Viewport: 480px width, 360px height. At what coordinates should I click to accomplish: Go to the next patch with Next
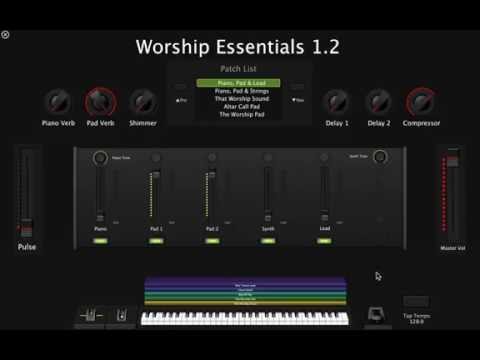point(298,100)
